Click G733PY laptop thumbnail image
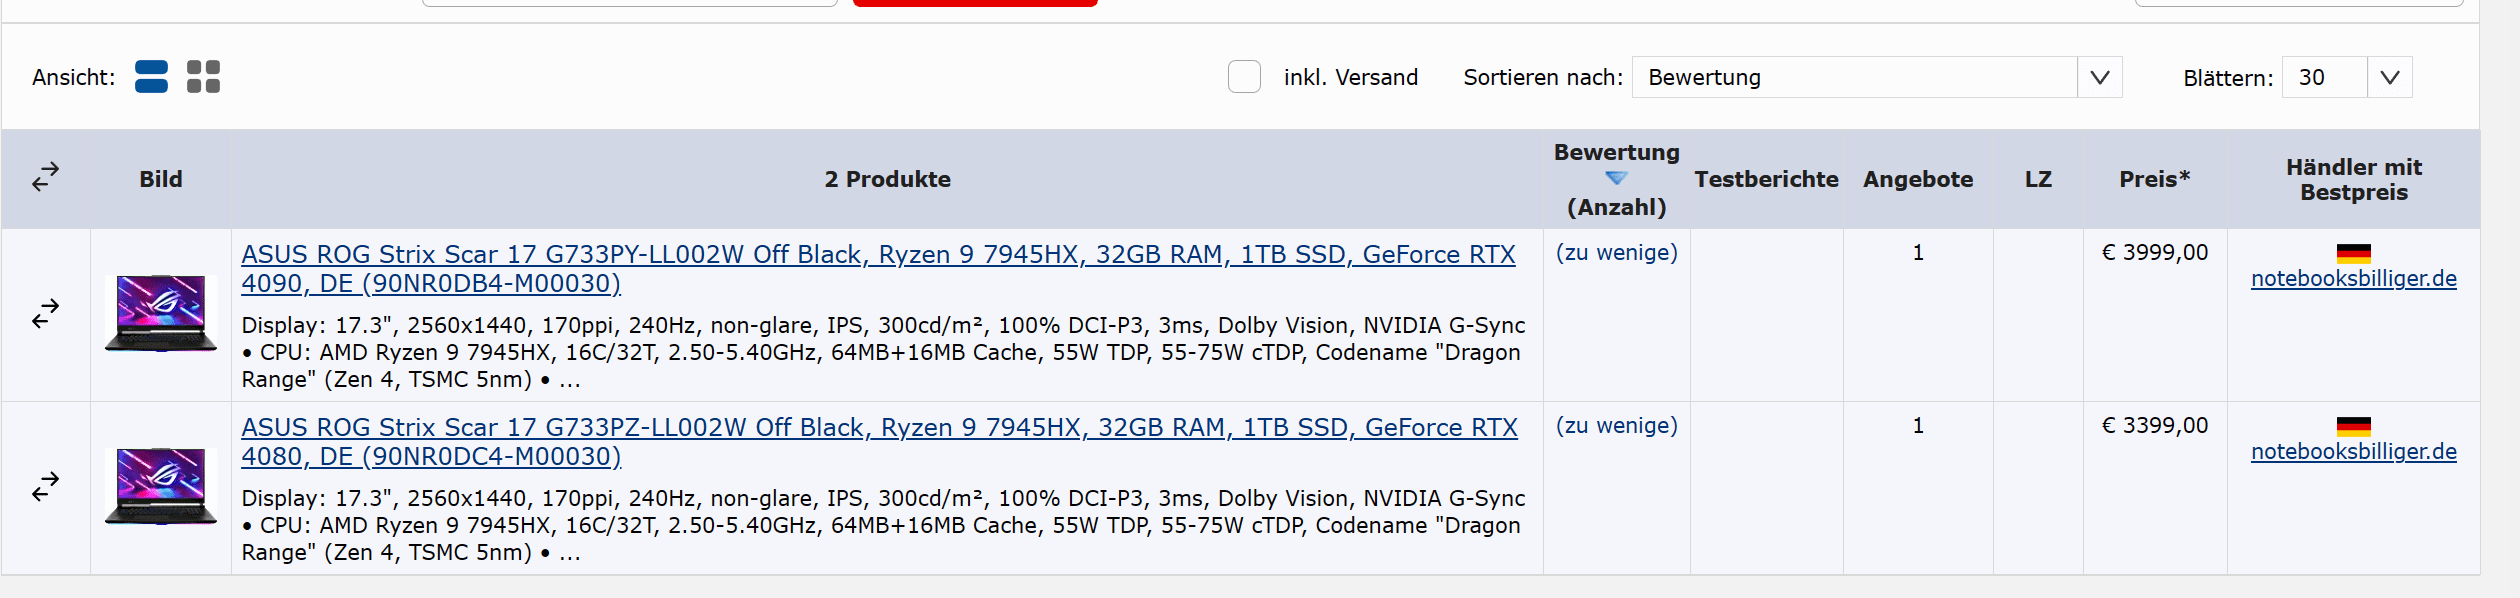Viewport: 2520px width, 598px height. tap(160, 314)
